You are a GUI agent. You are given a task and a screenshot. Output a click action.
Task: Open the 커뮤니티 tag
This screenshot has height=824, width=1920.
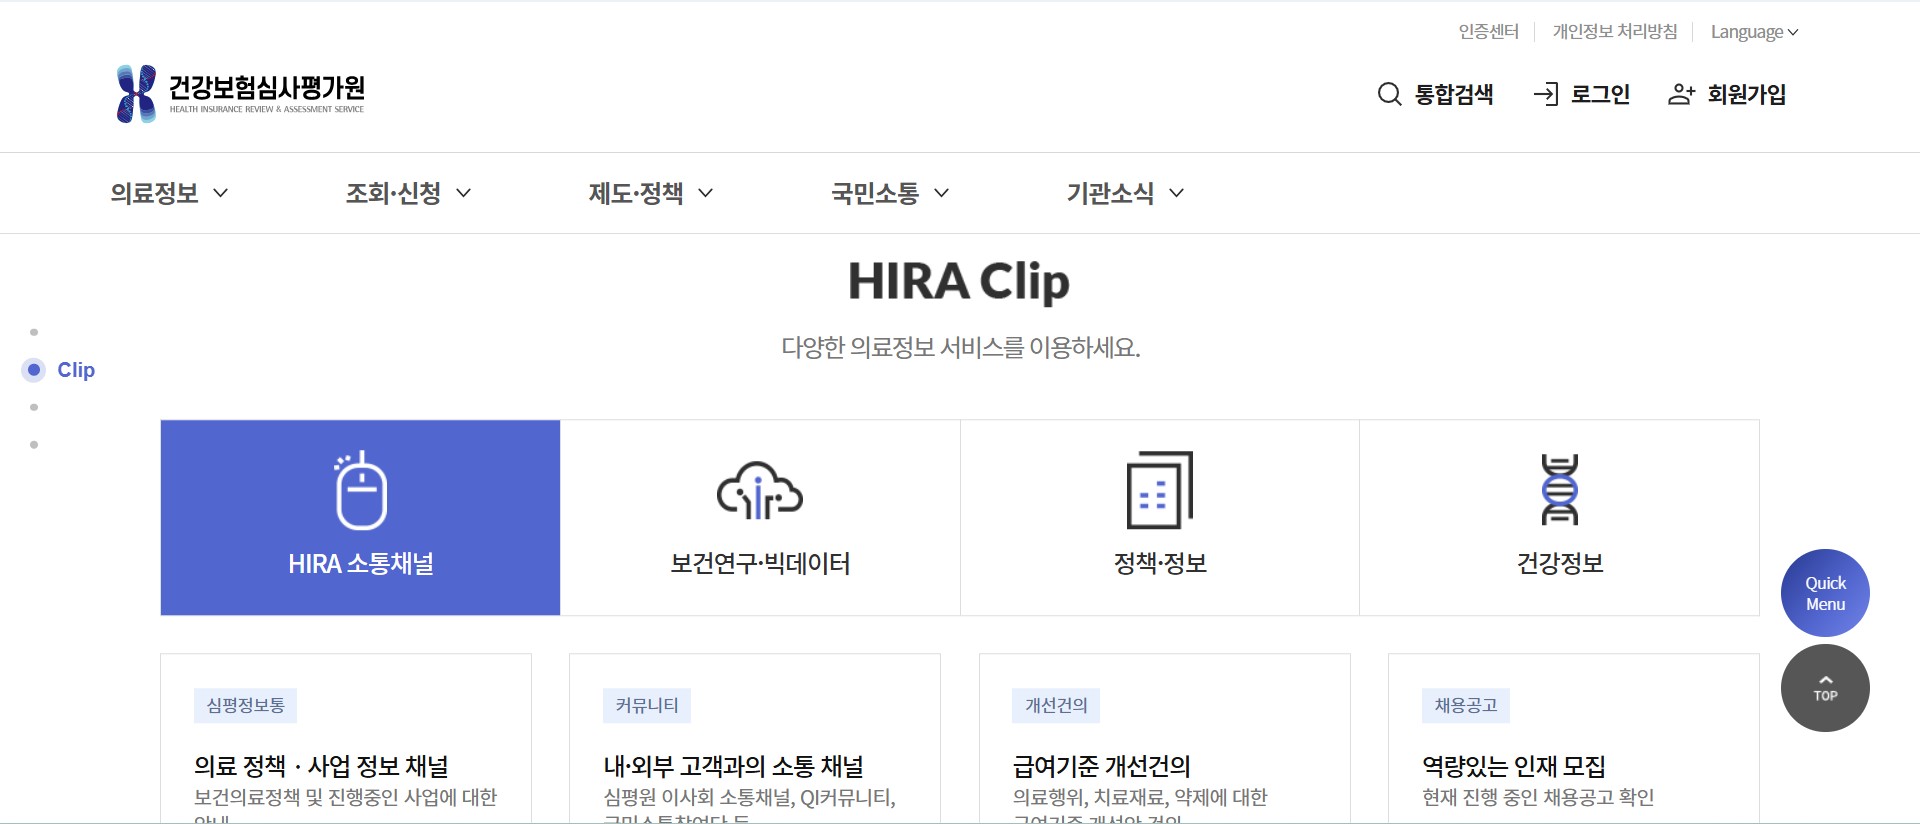(x=647, y=706)
